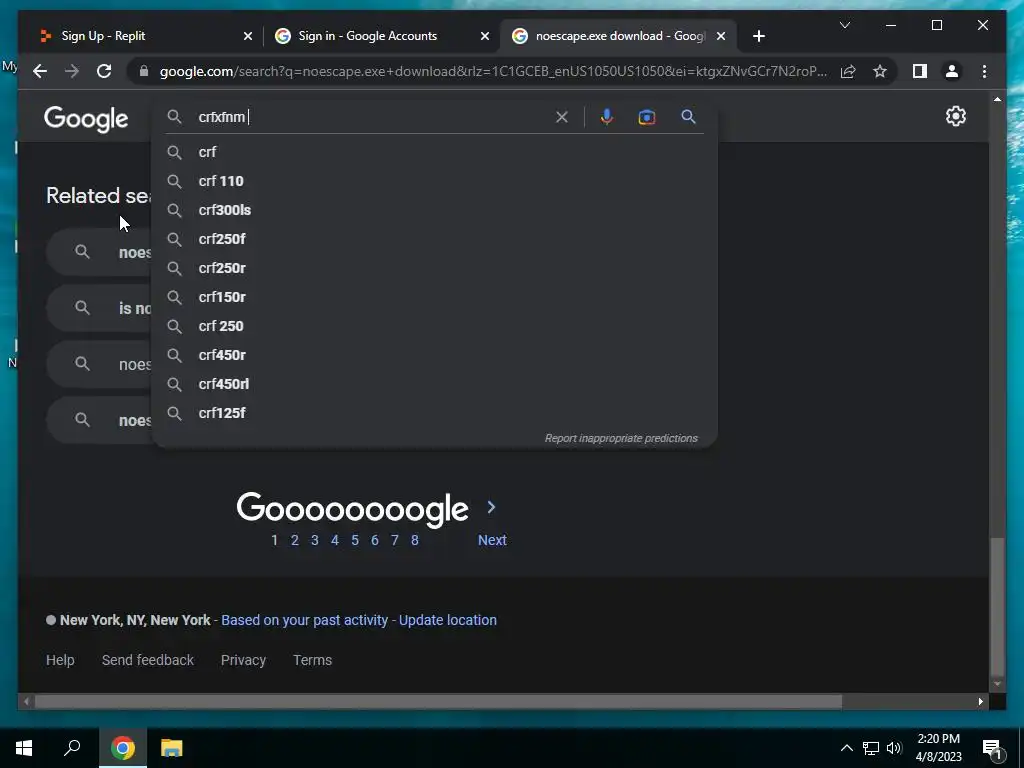Pick the 'crf150r' suggestion
This screenshot has width=1024, height=768.
(434, 297)
